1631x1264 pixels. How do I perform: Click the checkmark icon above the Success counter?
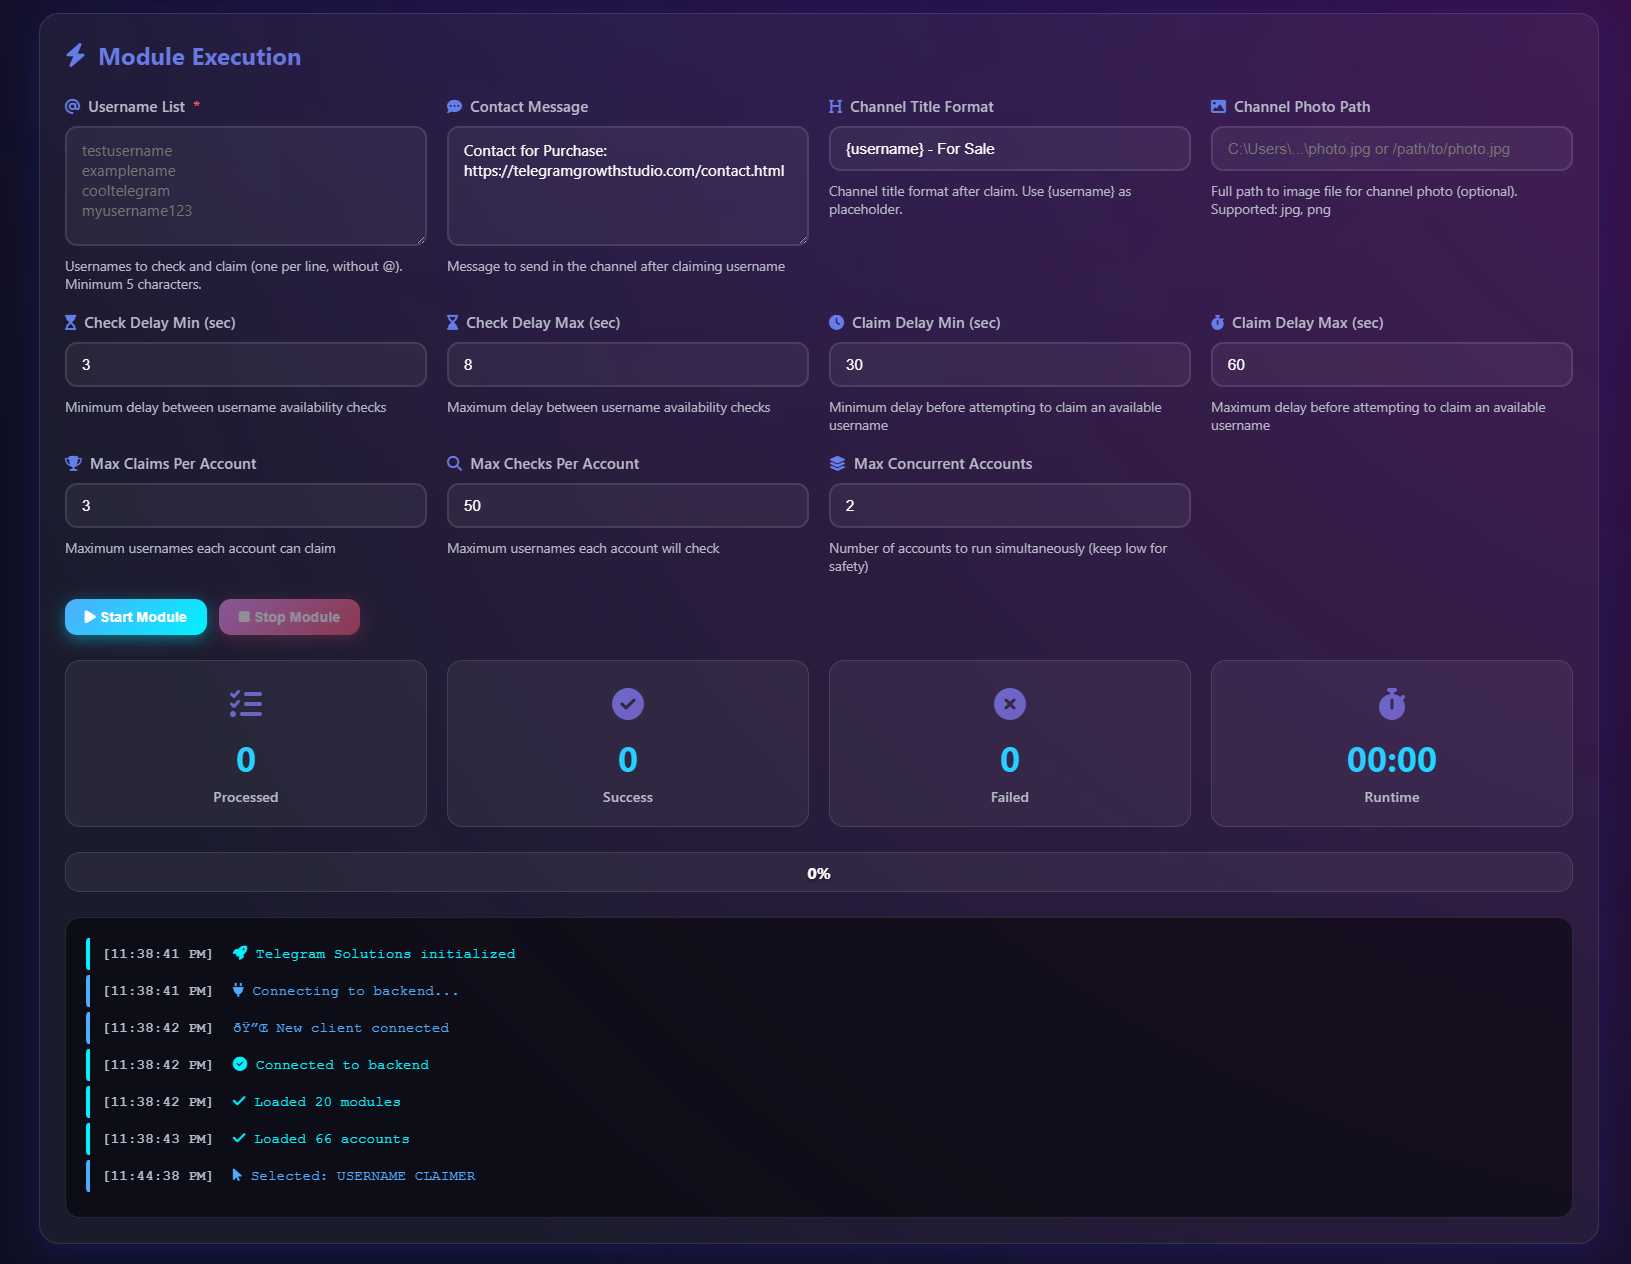coord(627,703)
